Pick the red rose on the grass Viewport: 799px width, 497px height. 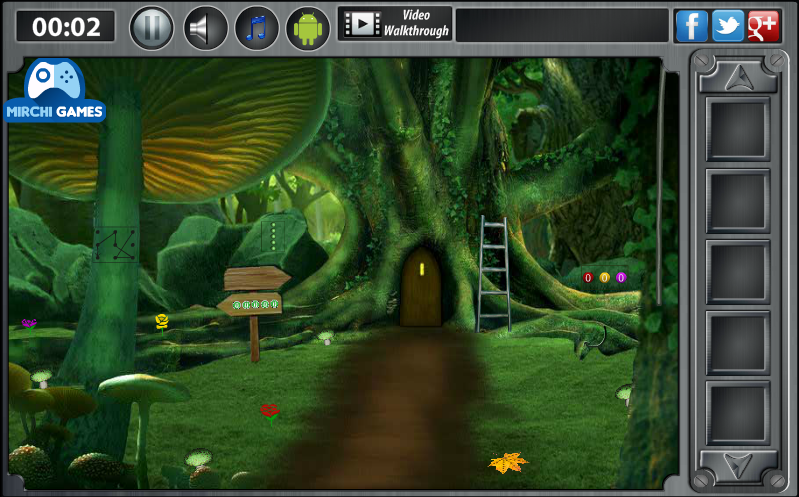pos(270,413)
